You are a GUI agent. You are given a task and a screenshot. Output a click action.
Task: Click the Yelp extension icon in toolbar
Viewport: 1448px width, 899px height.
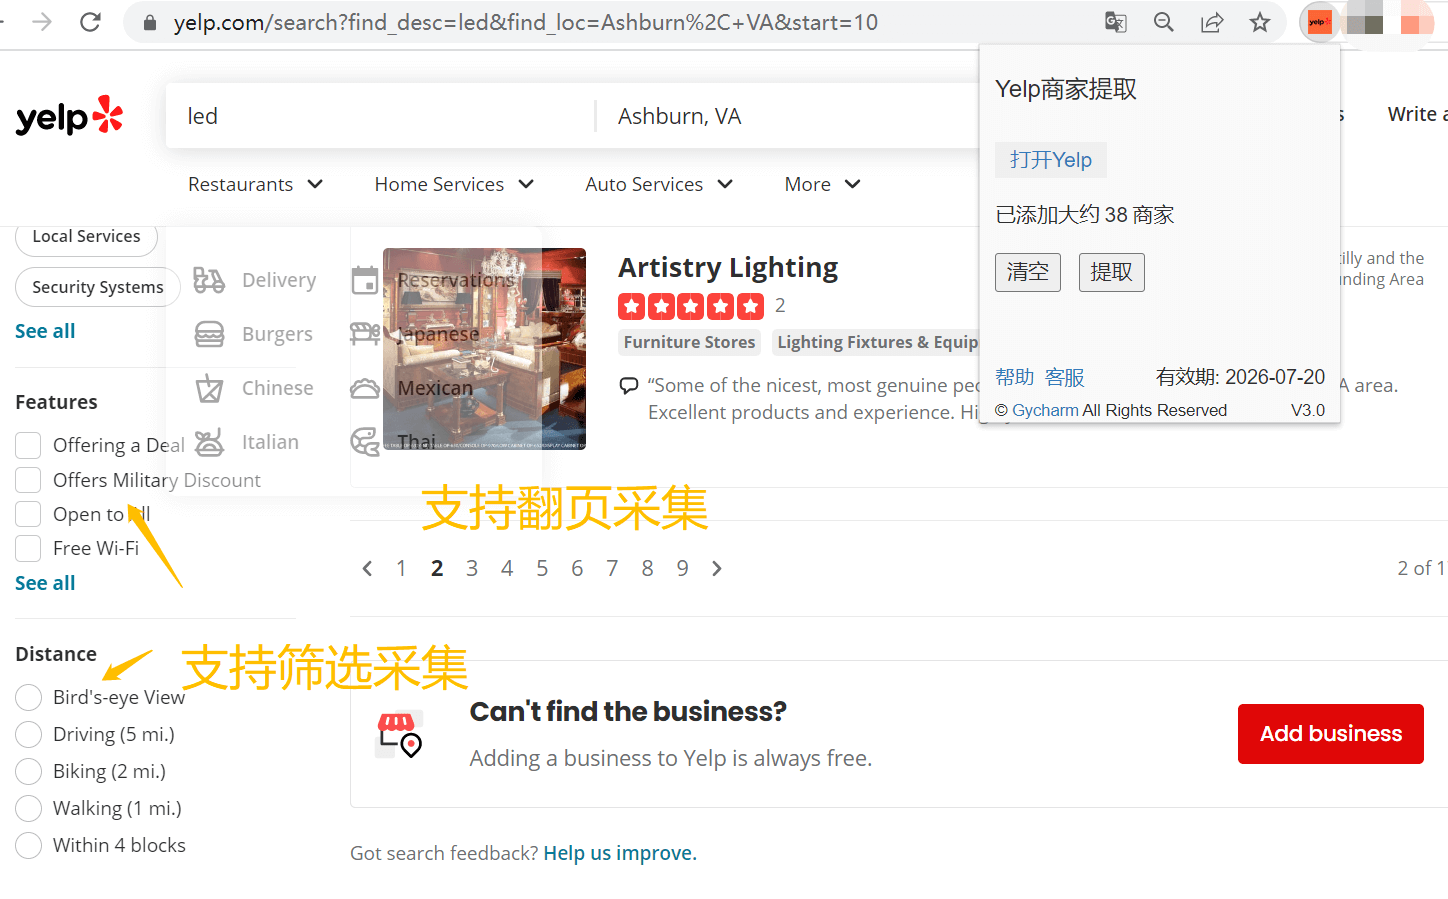point(1320,22)
